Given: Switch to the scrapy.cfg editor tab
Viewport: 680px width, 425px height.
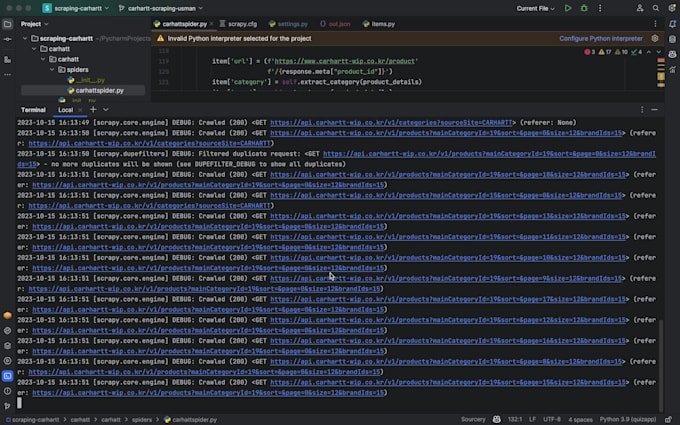Looking at the screenshot, I should tap(238, 24).
